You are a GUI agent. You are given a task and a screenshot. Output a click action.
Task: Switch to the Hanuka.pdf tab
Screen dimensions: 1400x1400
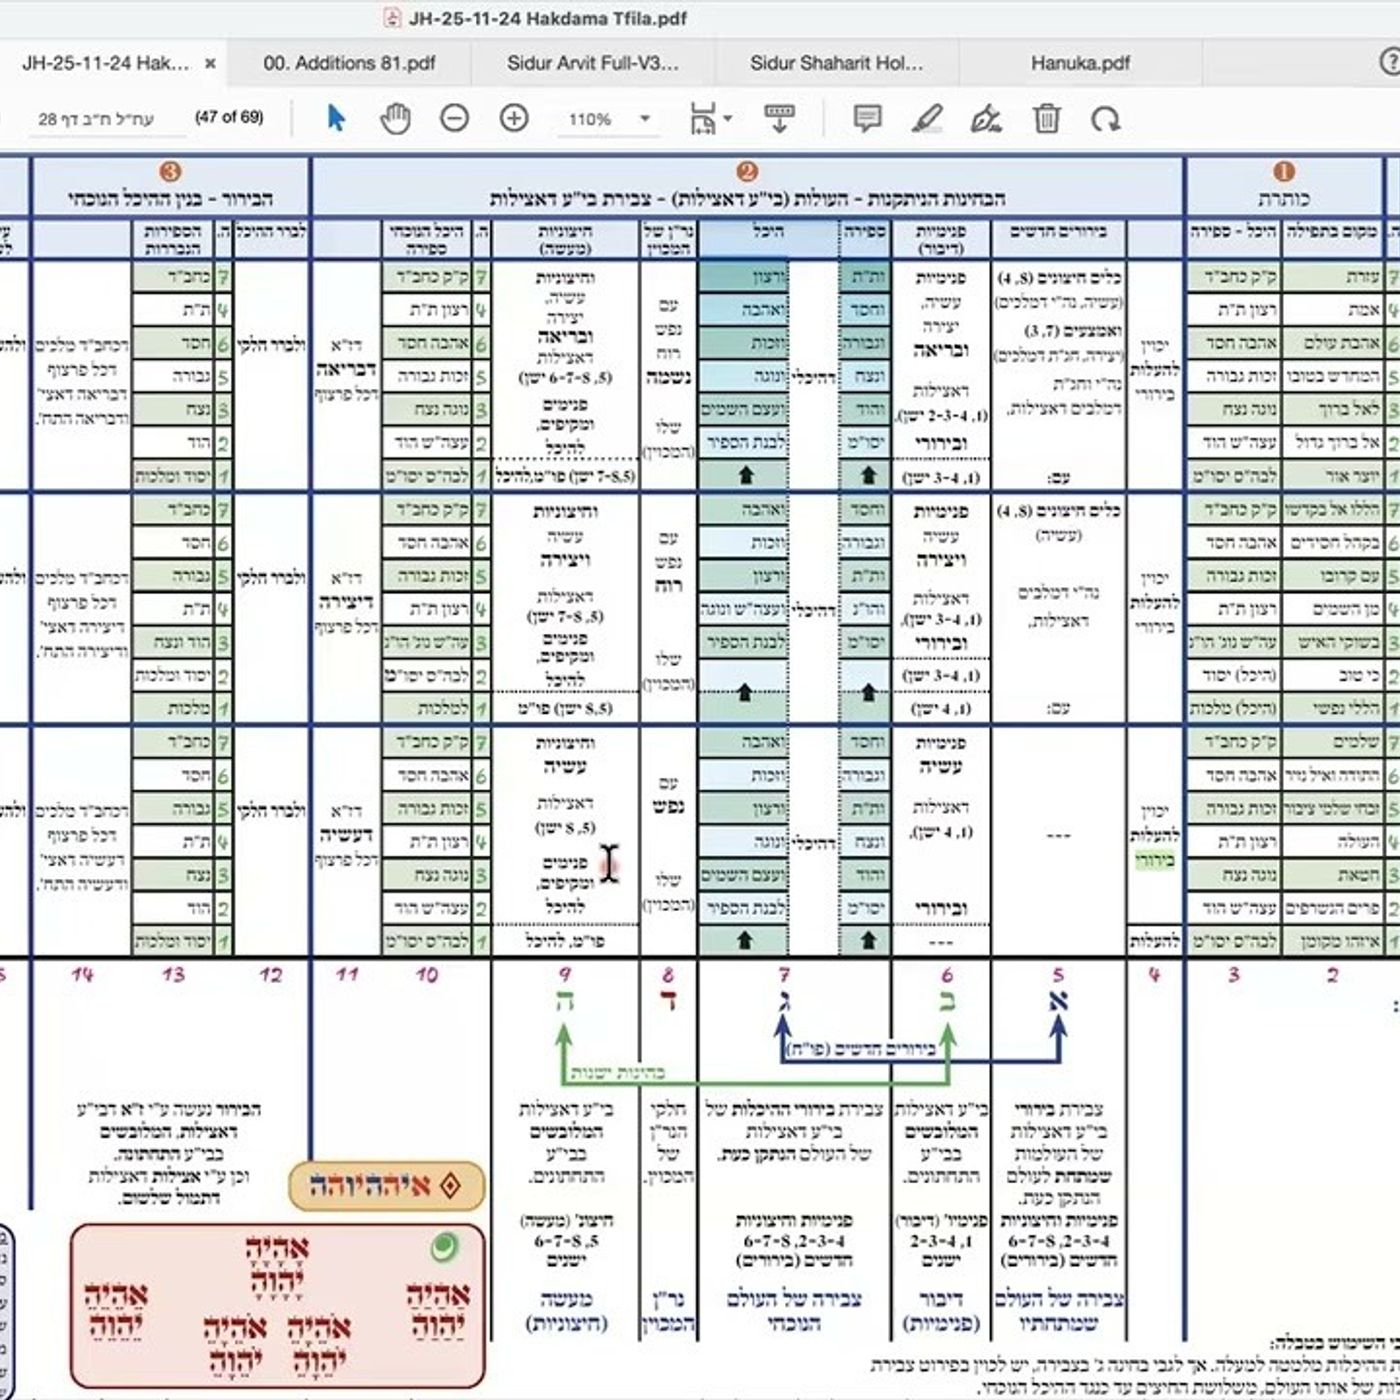pyautogui.click(x=1080, y=63)
